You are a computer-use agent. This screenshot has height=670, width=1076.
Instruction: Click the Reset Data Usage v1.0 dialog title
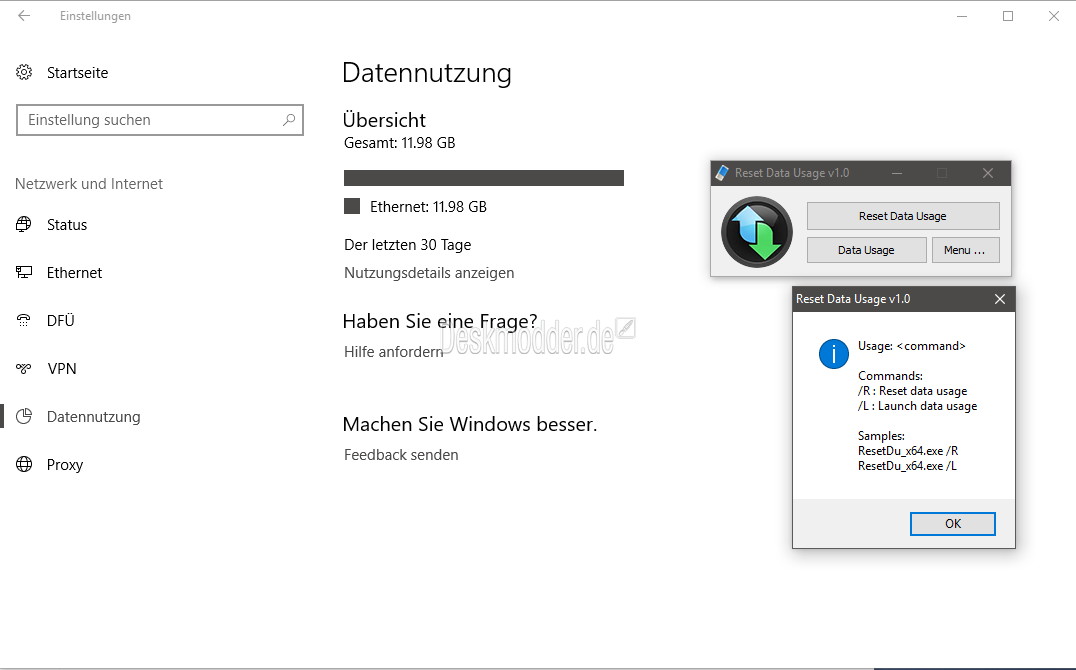(853, 299)
